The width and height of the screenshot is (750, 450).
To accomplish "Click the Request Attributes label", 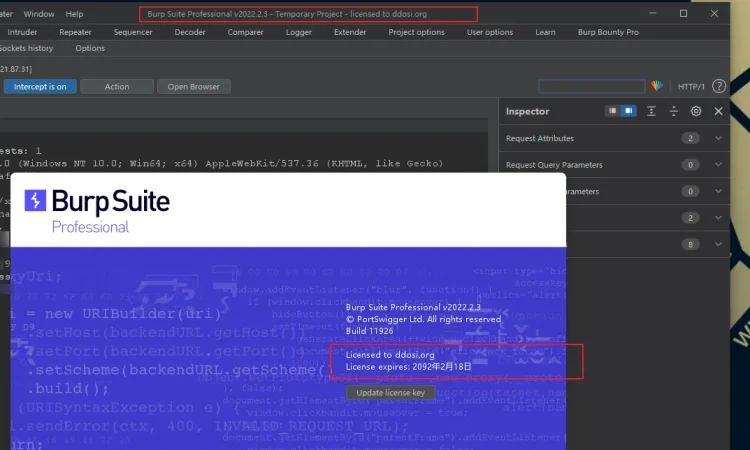I will [540, 138].
